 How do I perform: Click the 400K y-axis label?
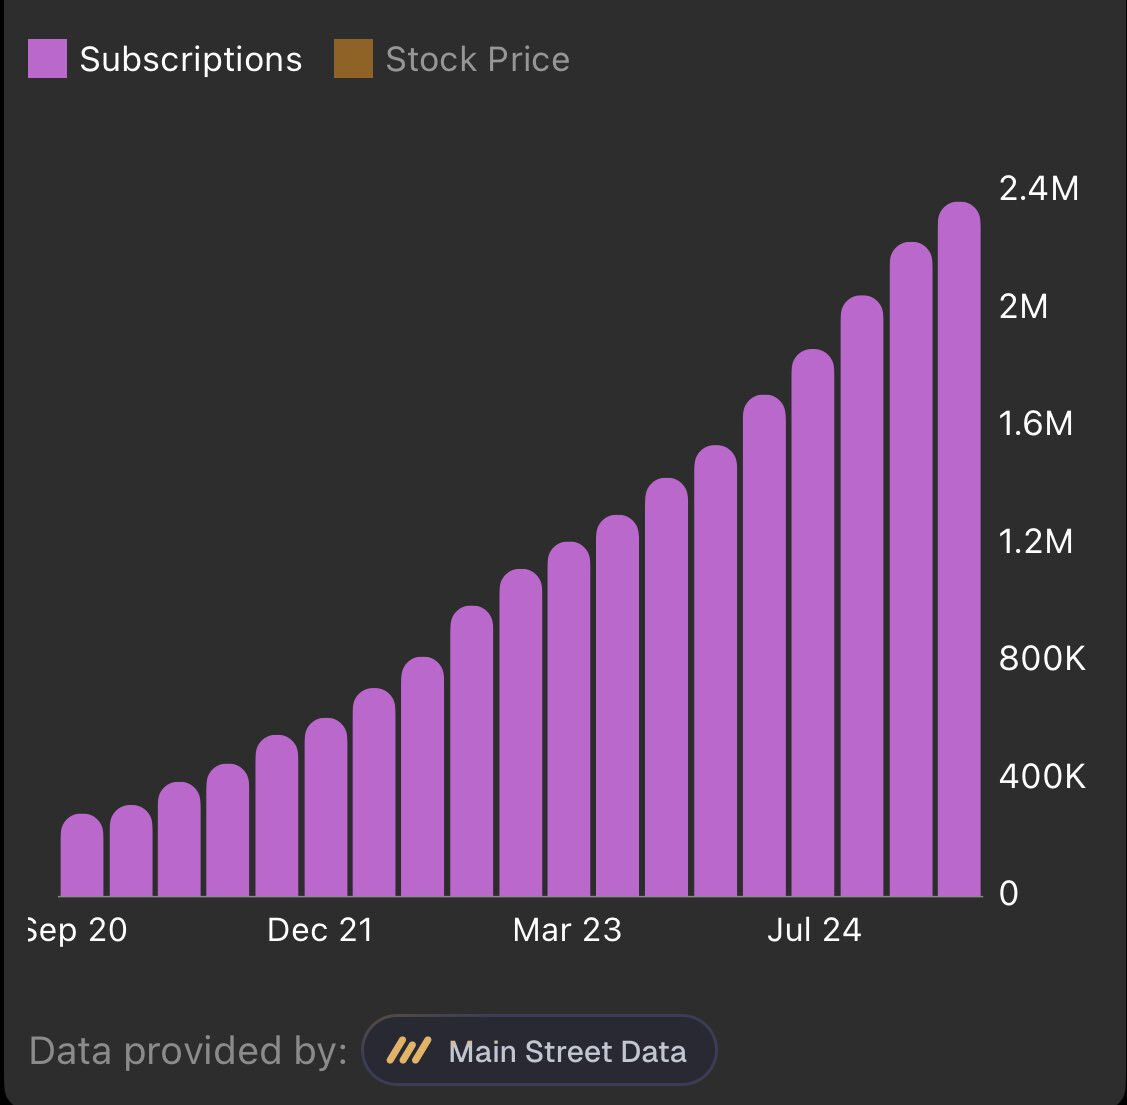pyautogui.click(x=1042, y=776)
